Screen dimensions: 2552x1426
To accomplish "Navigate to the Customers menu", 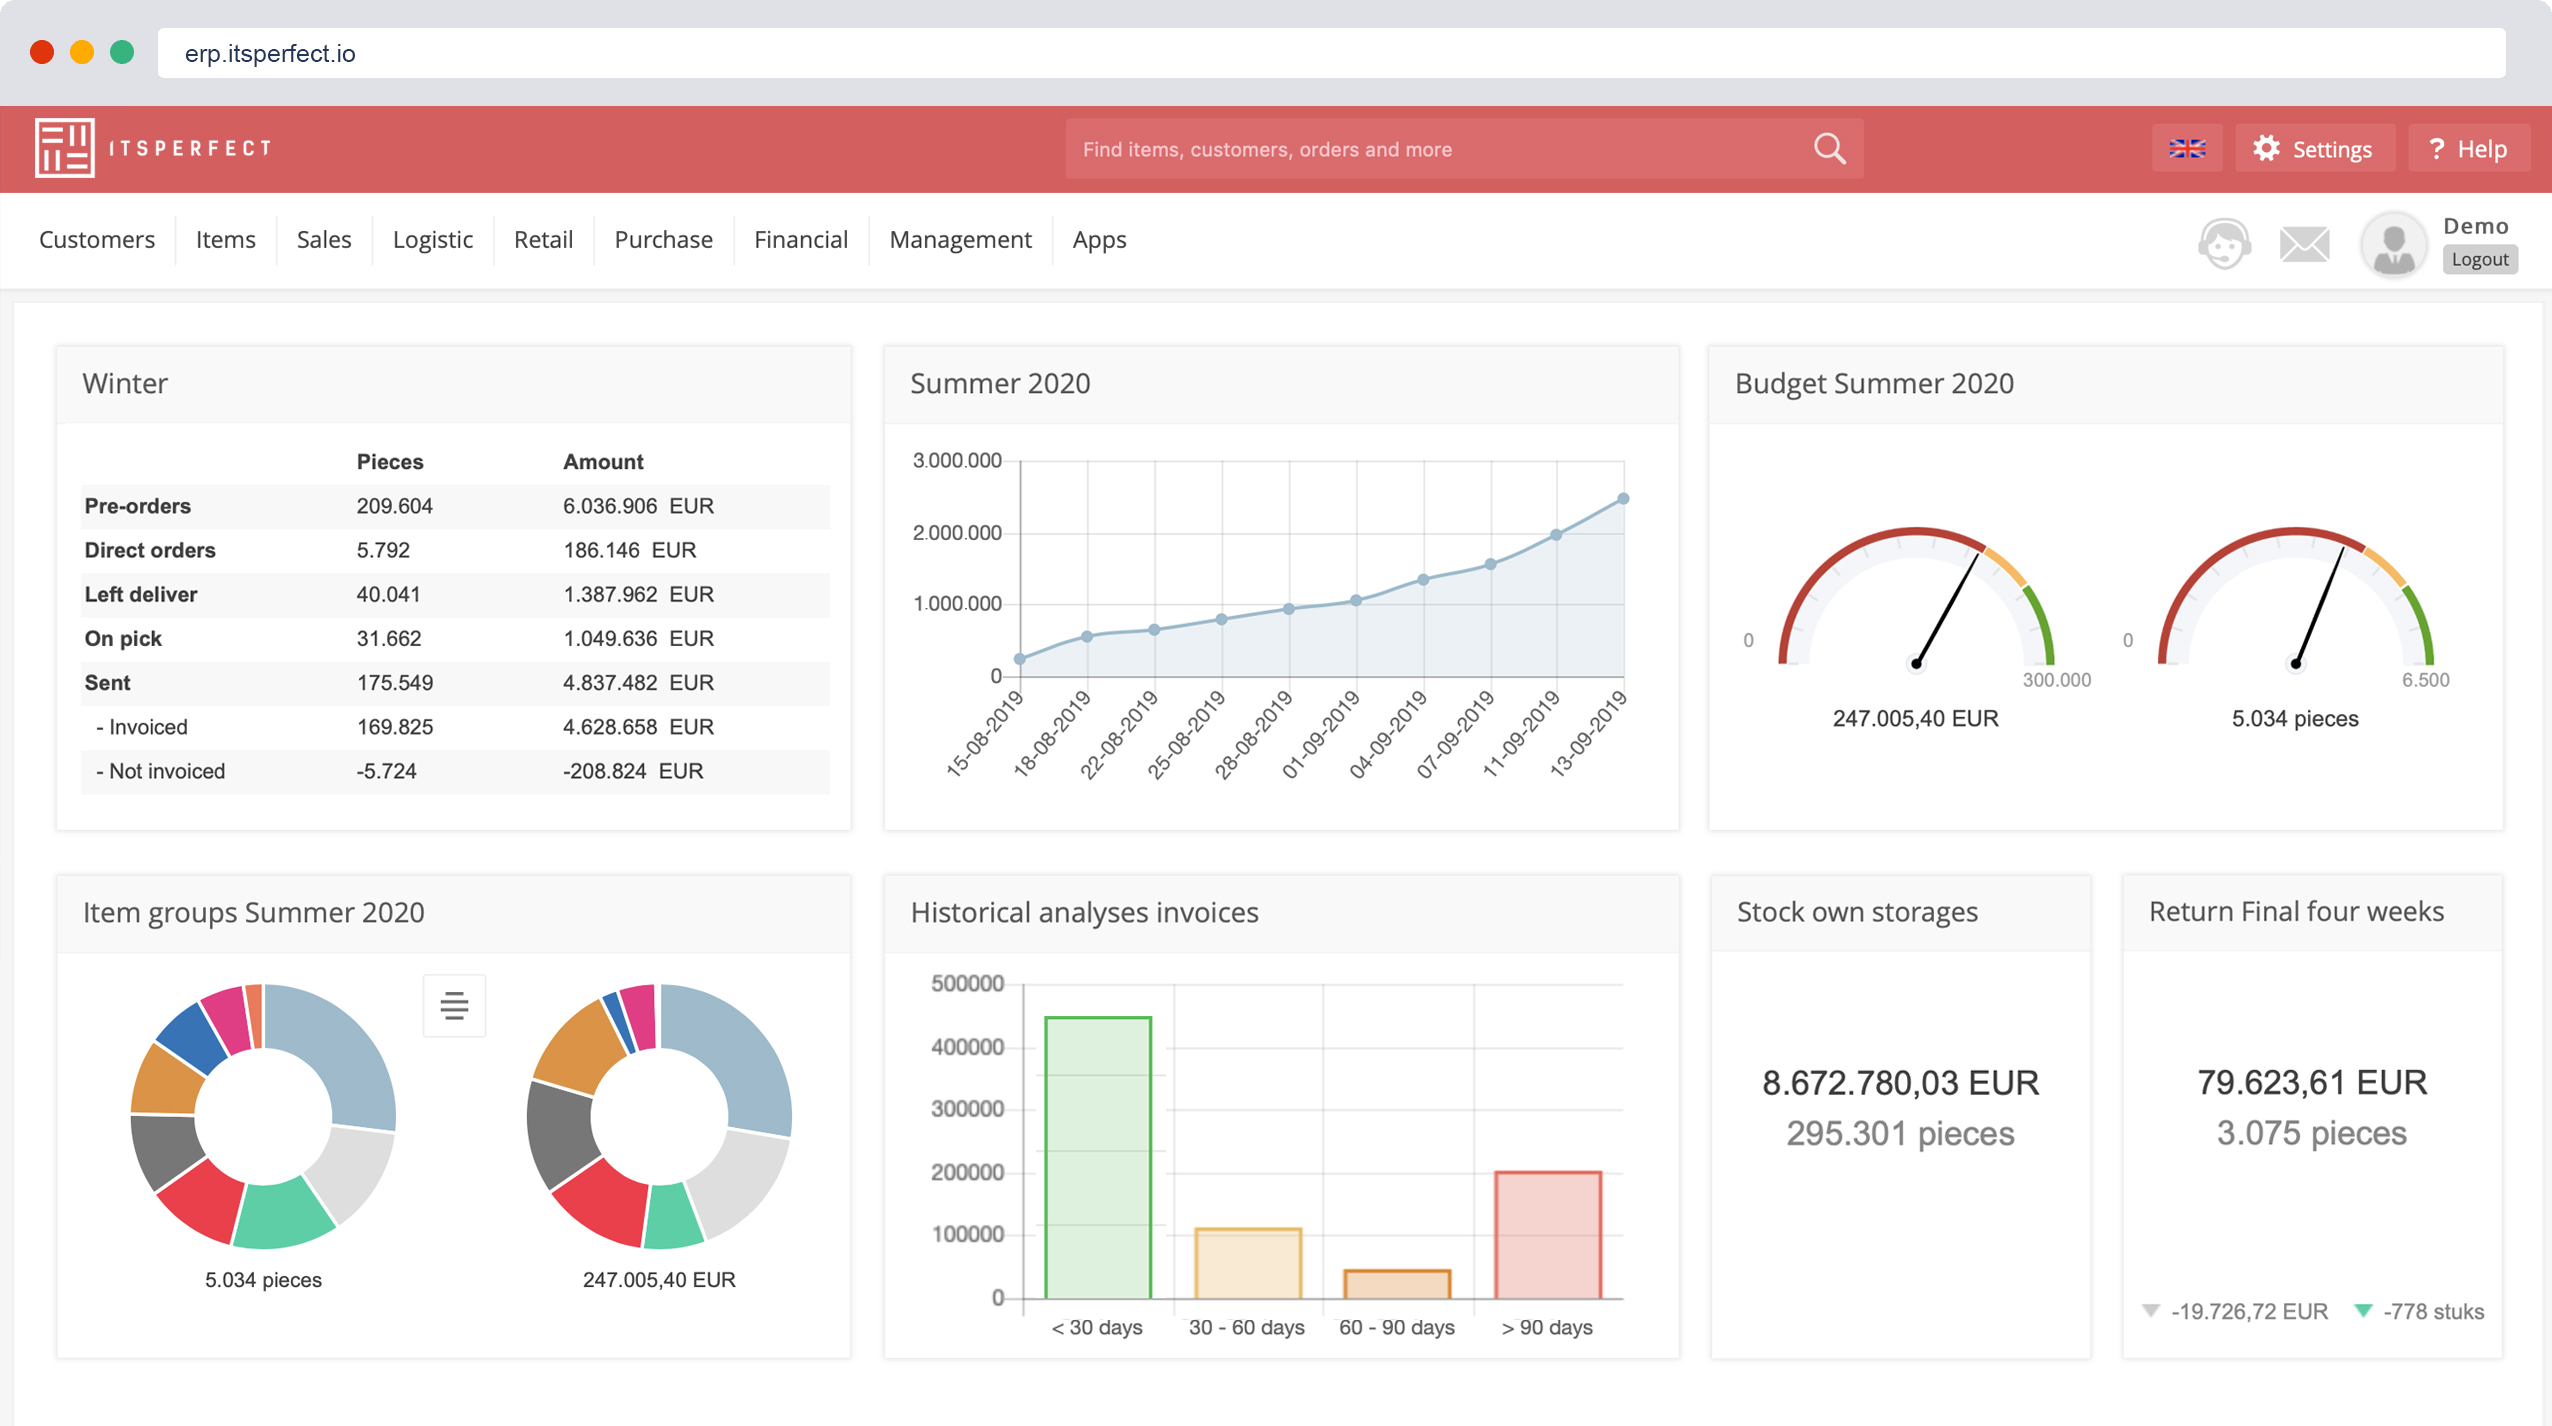I will click(96, 239).
